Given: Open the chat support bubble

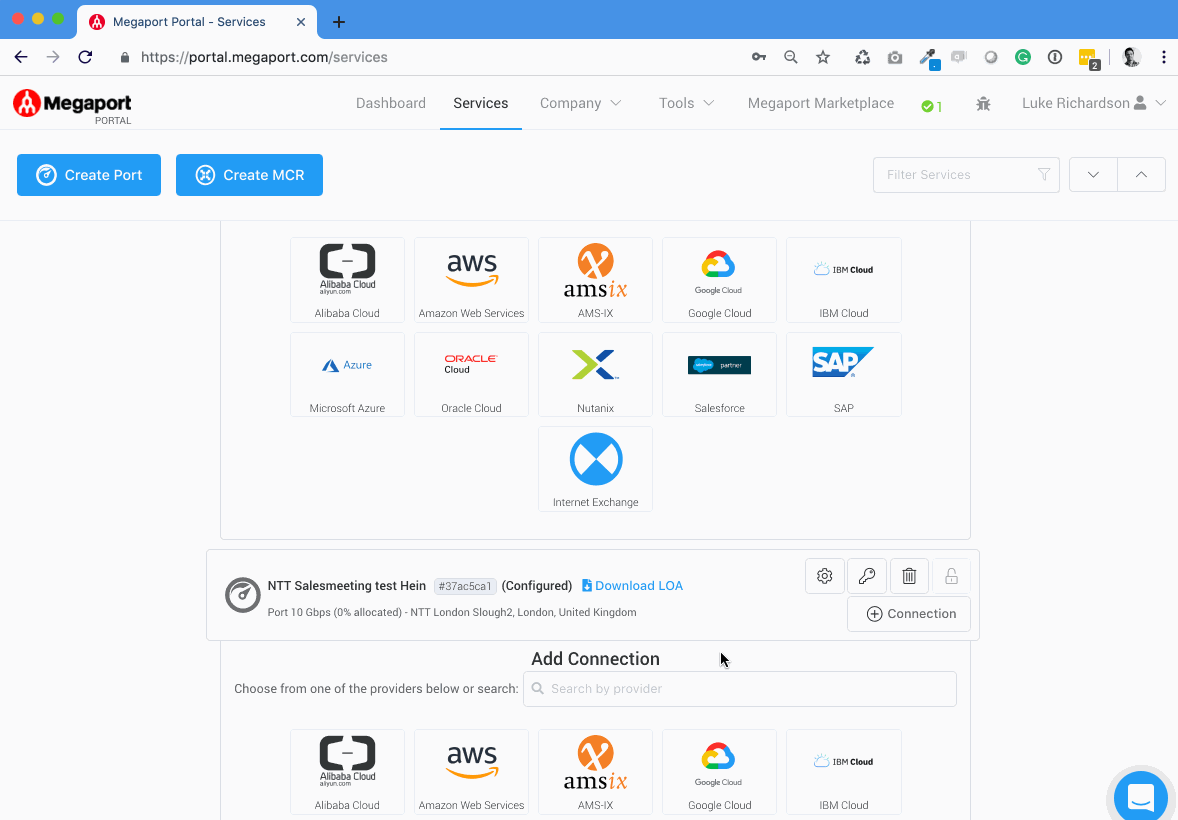Looking at the screenshot, I should pyautogui.click(x=1140, y=797).
